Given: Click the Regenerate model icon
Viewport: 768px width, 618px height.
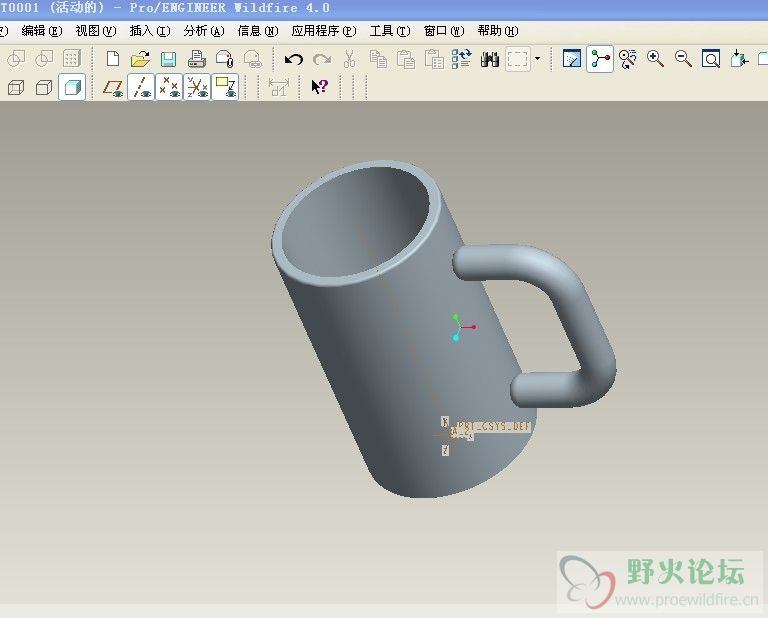Looking at the screenshot, I should (x=461, y=59).
